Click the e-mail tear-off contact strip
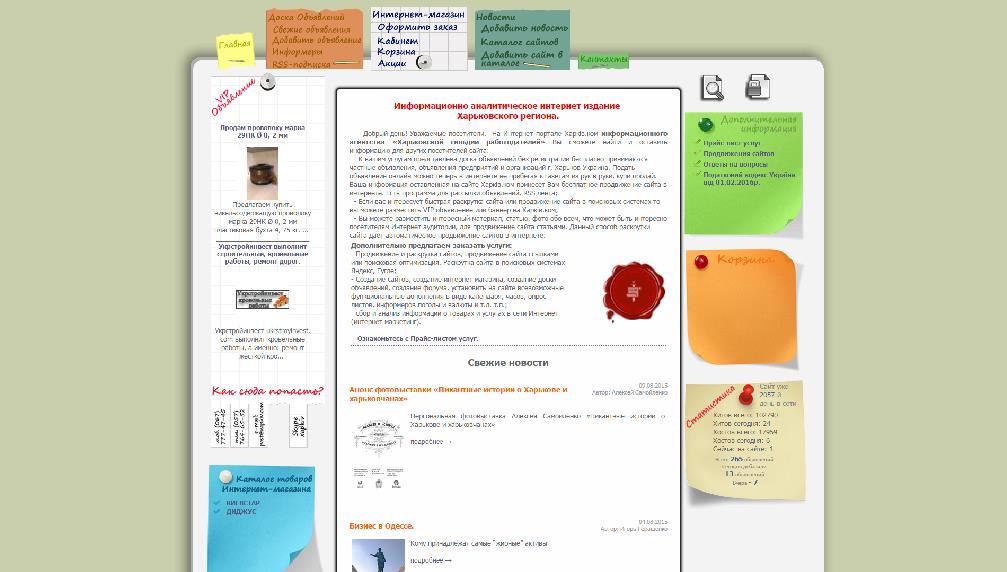 pyautogui.click(x=260, y=426)
